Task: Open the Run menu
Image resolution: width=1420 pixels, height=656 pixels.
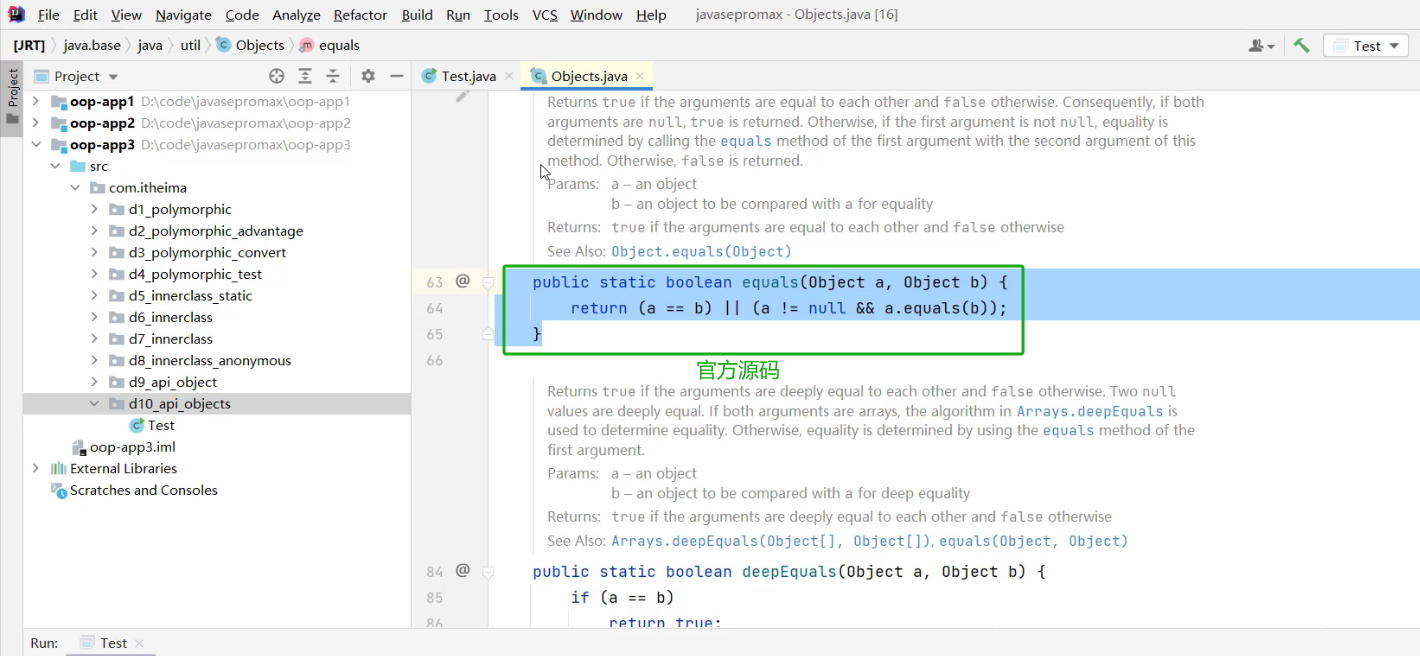Action: [458, 15]
